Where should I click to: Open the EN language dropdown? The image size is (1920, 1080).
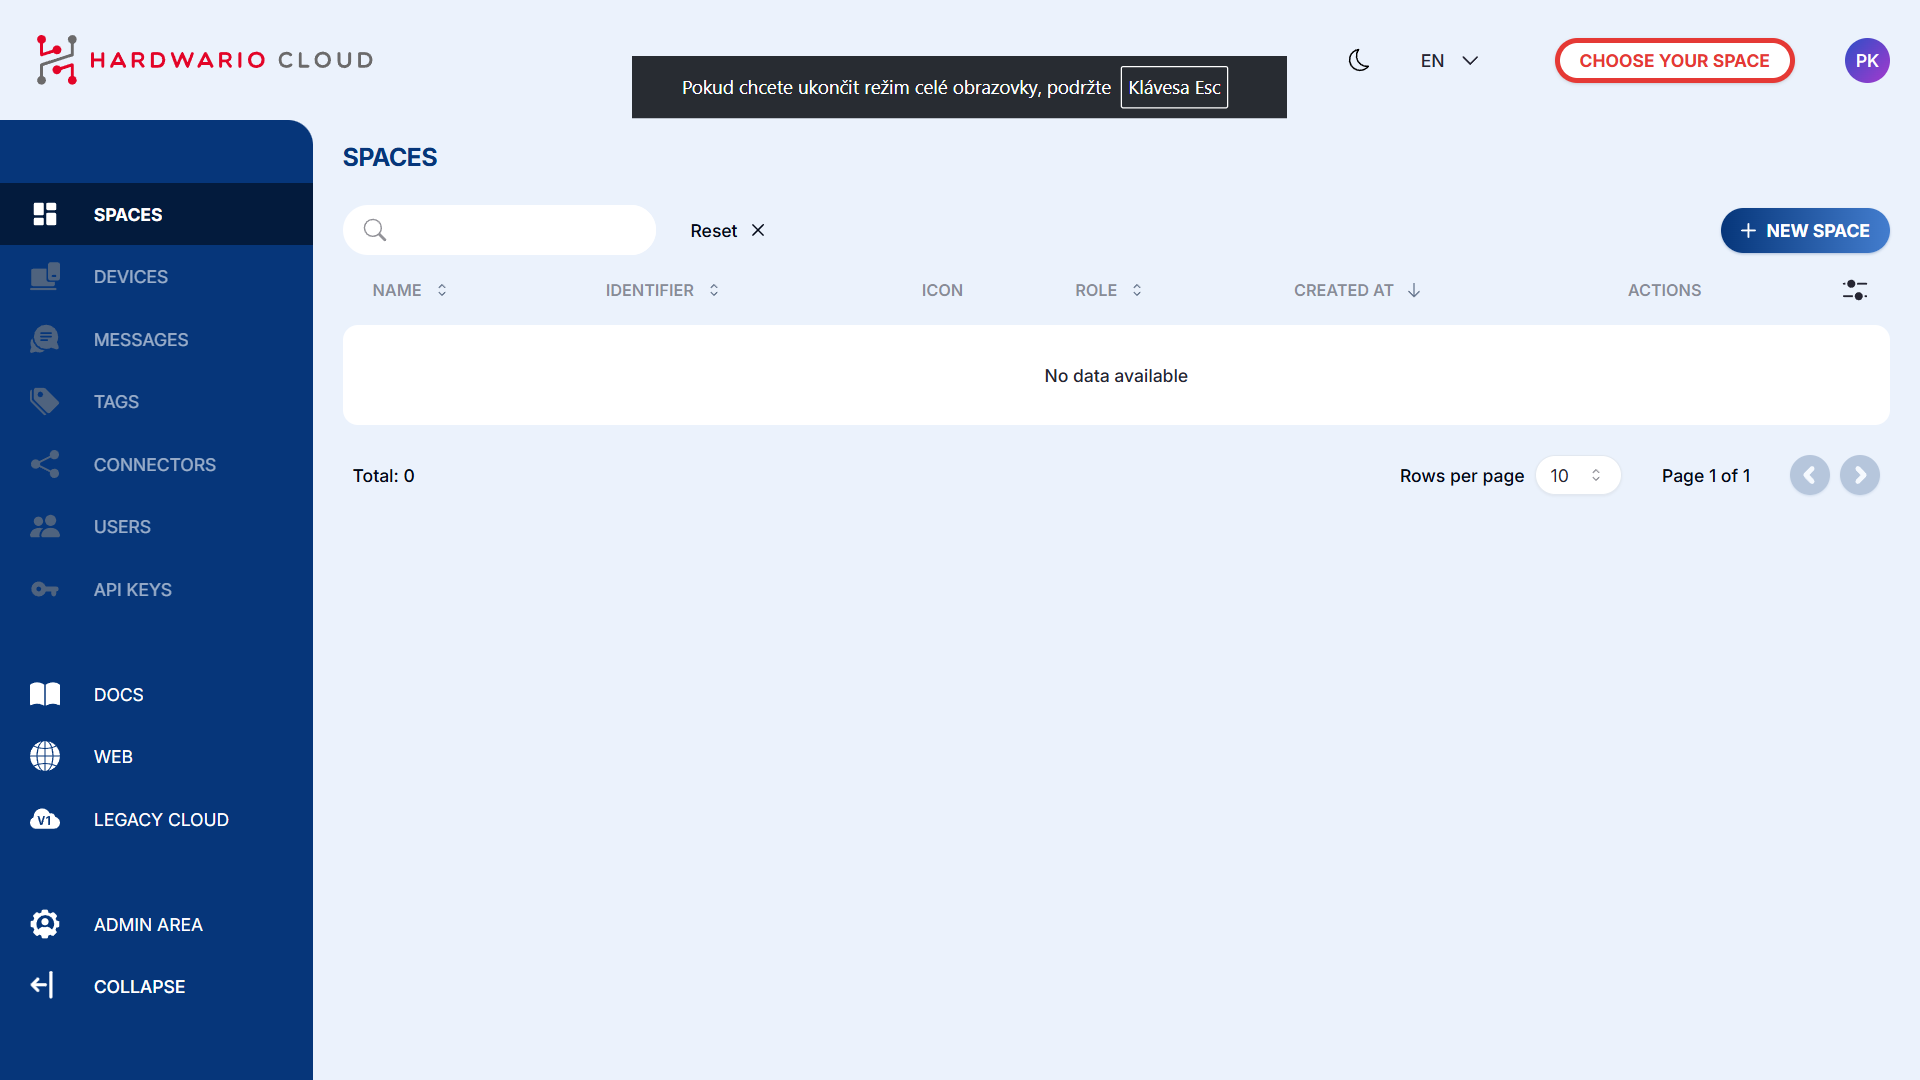click(1449, 61)
